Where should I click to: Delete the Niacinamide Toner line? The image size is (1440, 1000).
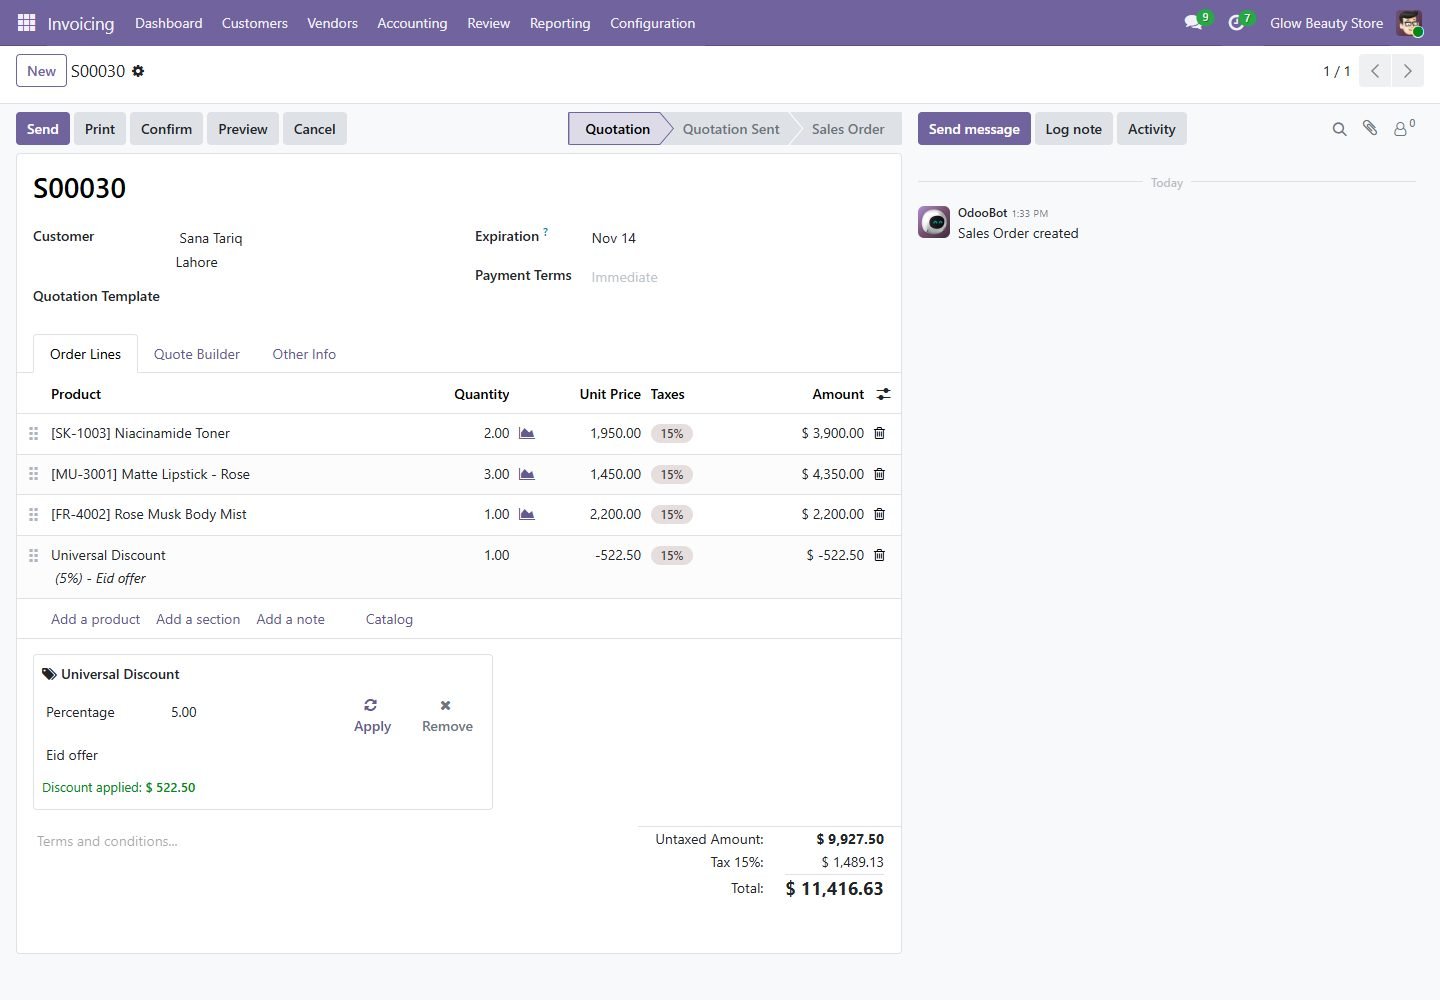pos(879,433)
